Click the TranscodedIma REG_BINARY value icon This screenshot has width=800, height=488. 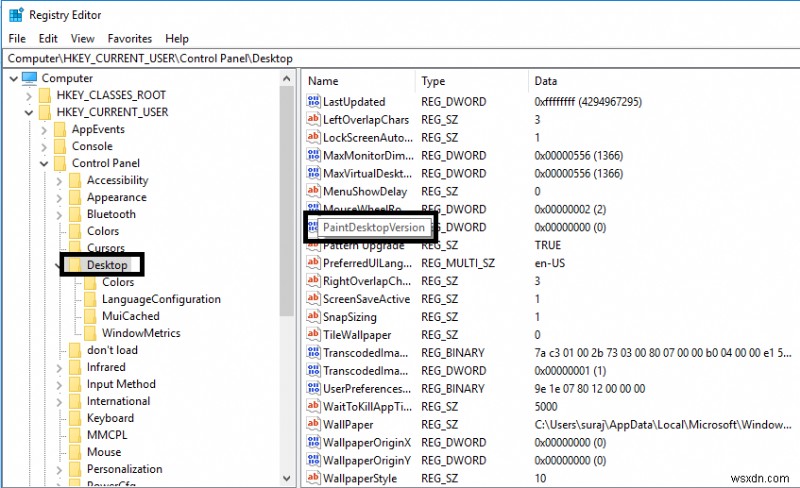pyautogui.click(x=313, y=352)
